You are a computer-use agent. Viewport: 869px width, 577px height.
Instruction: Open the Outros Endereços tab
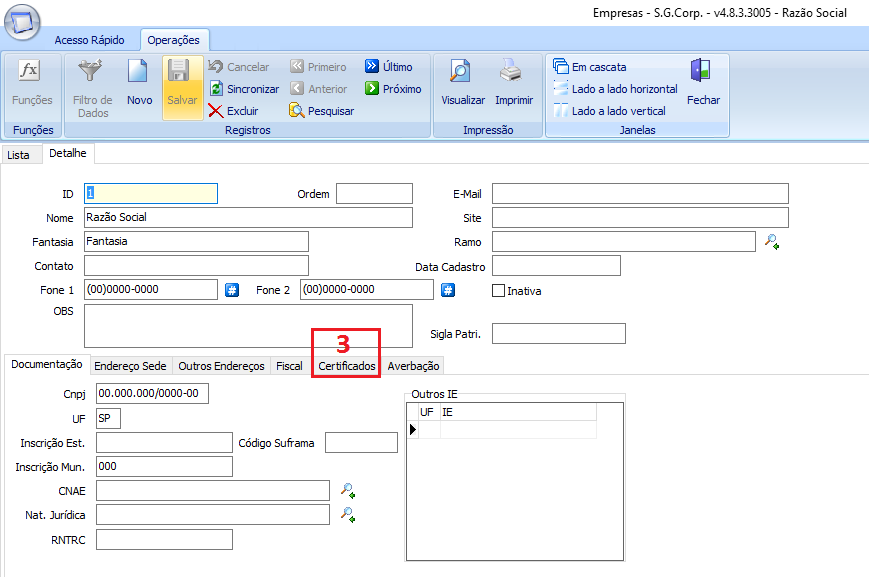221,366
